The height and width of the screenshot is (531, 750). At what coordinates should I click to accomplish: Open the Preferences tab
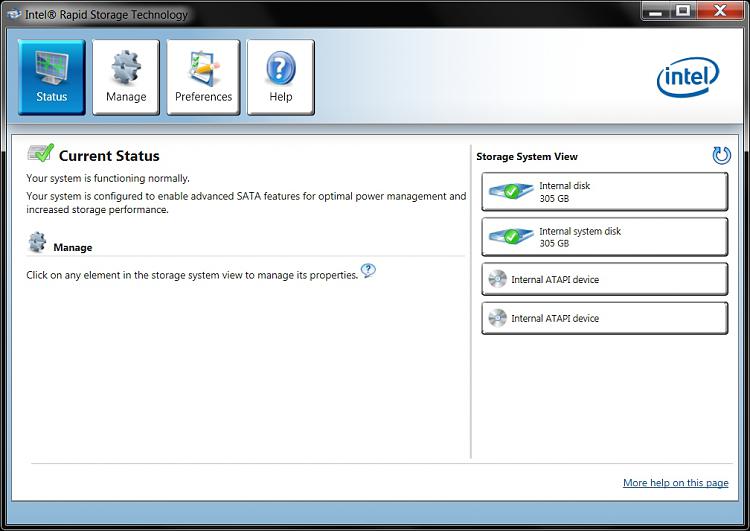click(203, 77)
